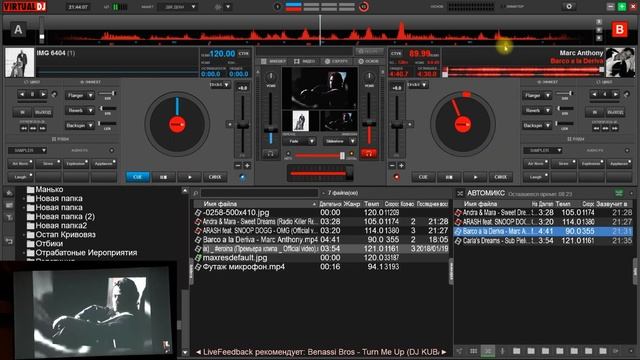The image size is (640, 360).
Task: Open the layout dropdown in top bar
Action: [178, 7]
